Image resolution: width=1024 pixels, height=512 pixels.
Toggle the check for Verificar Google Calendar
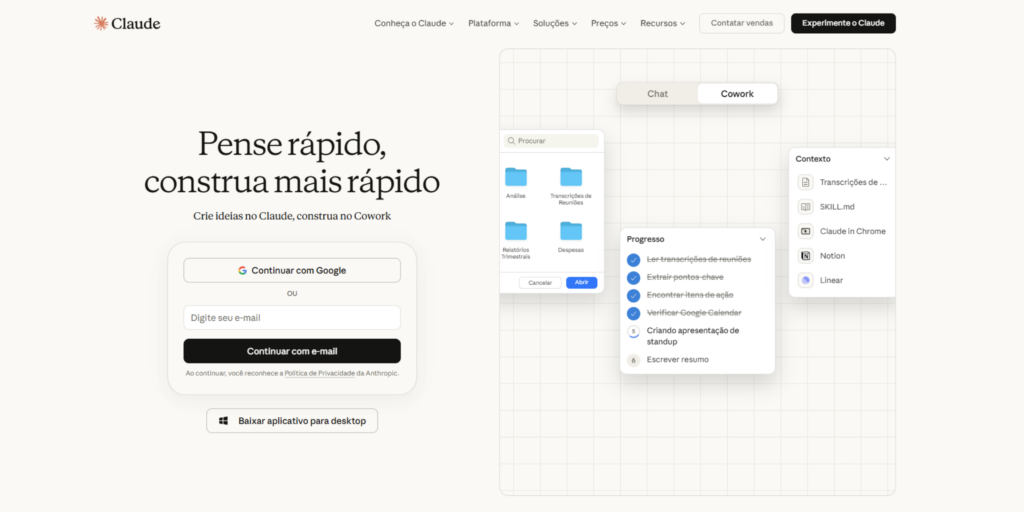click(633, 313)
